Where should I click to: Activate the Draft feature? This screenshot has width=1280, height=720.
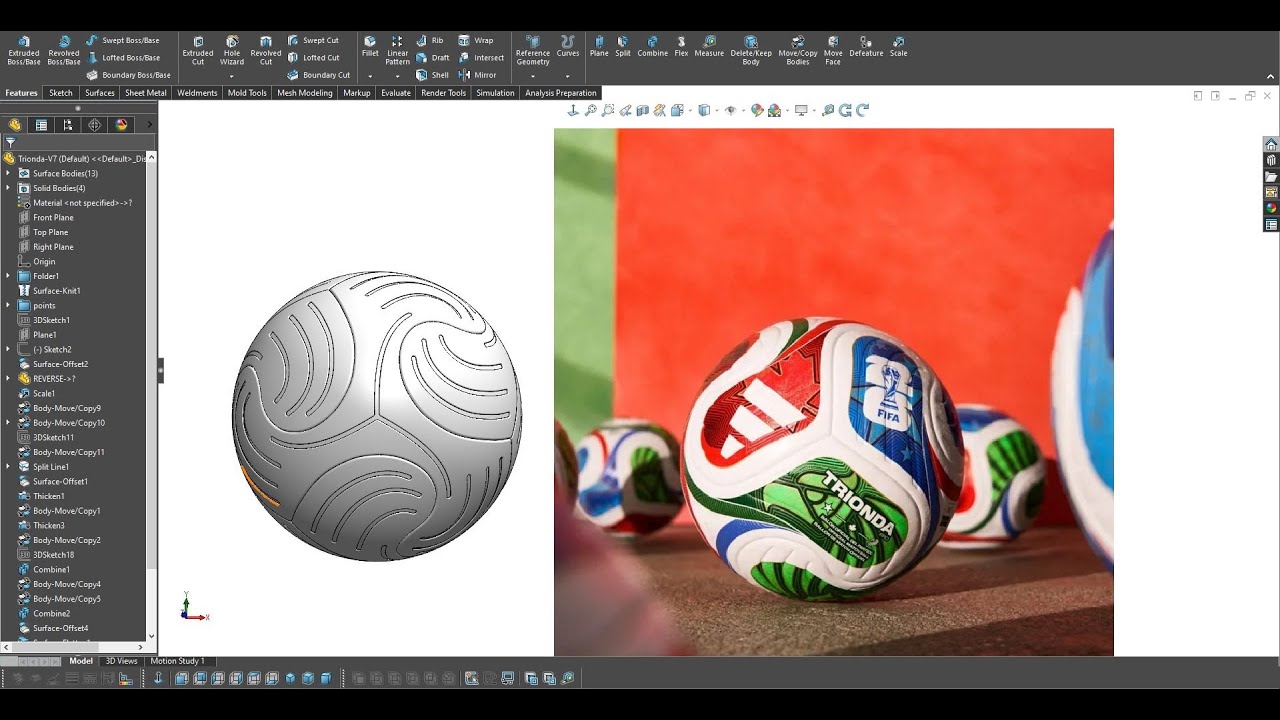[x=433, y=57]
